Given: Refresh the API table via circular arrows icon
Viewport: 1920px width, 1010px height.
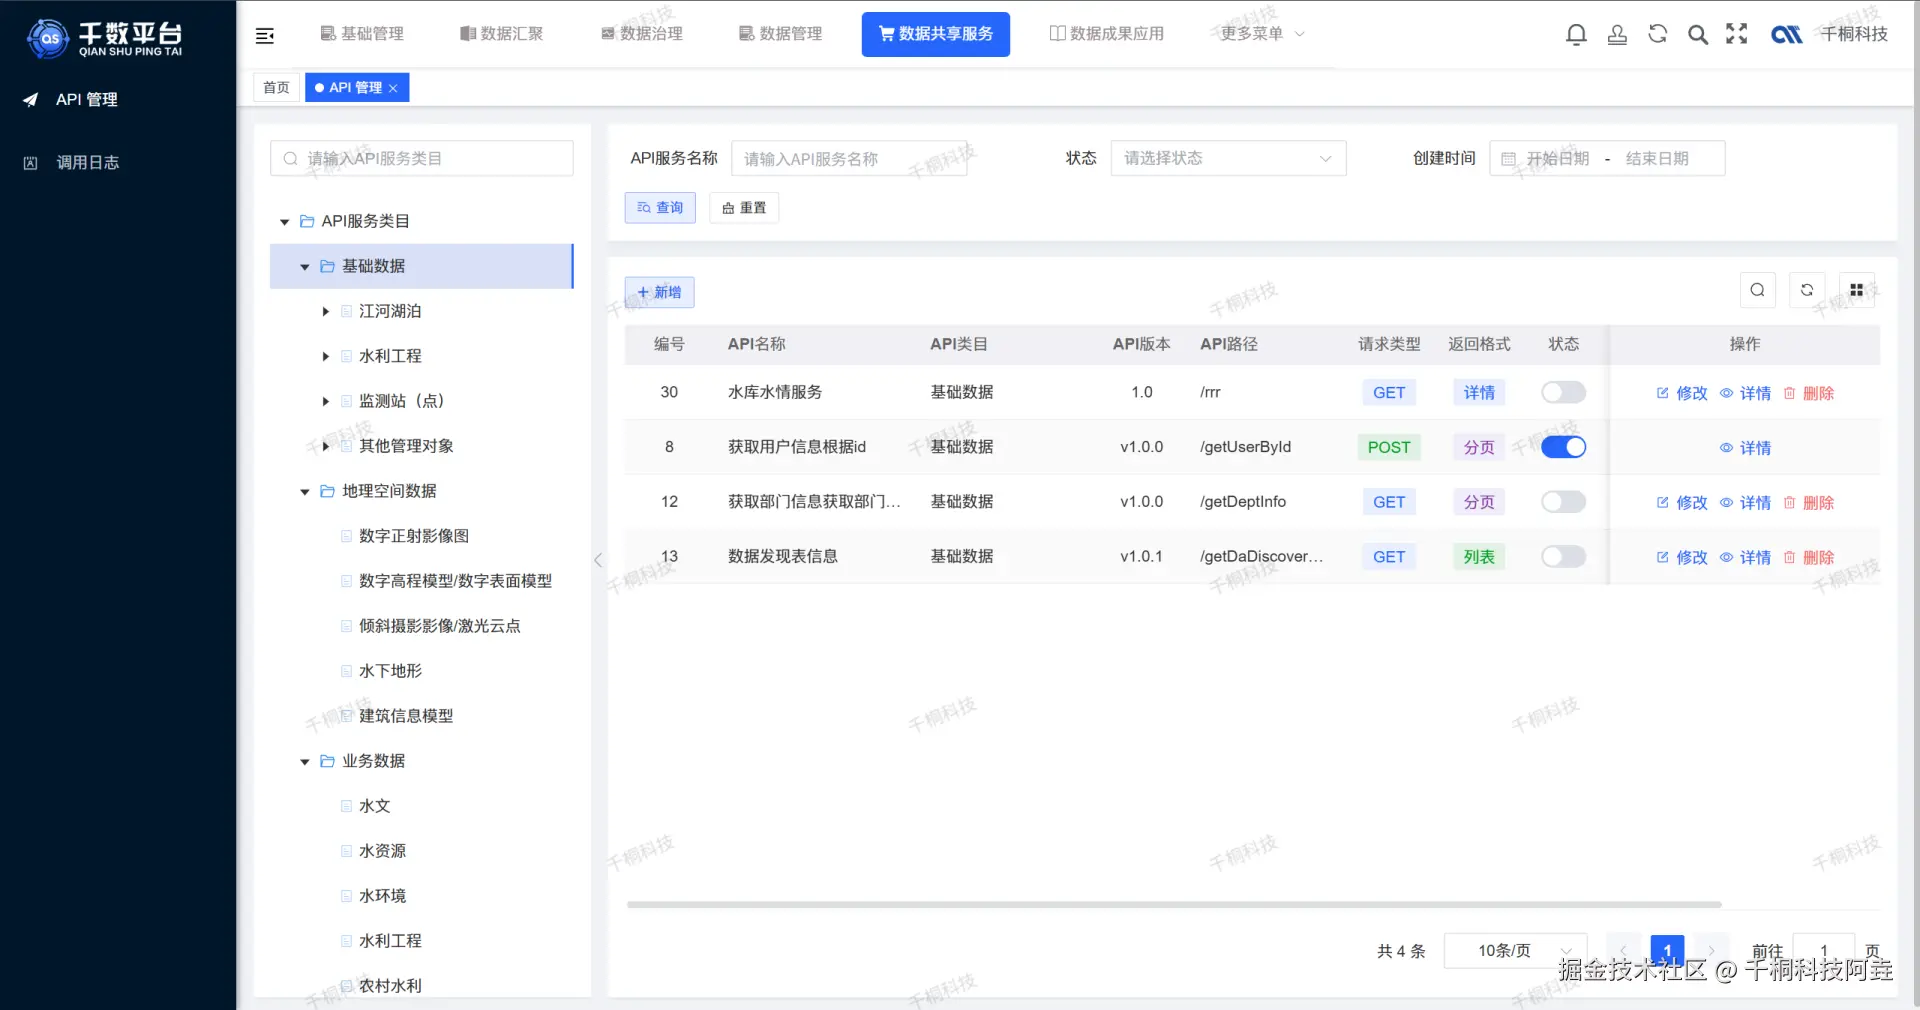Looking at the screenshot, I should pos(1806,290).
